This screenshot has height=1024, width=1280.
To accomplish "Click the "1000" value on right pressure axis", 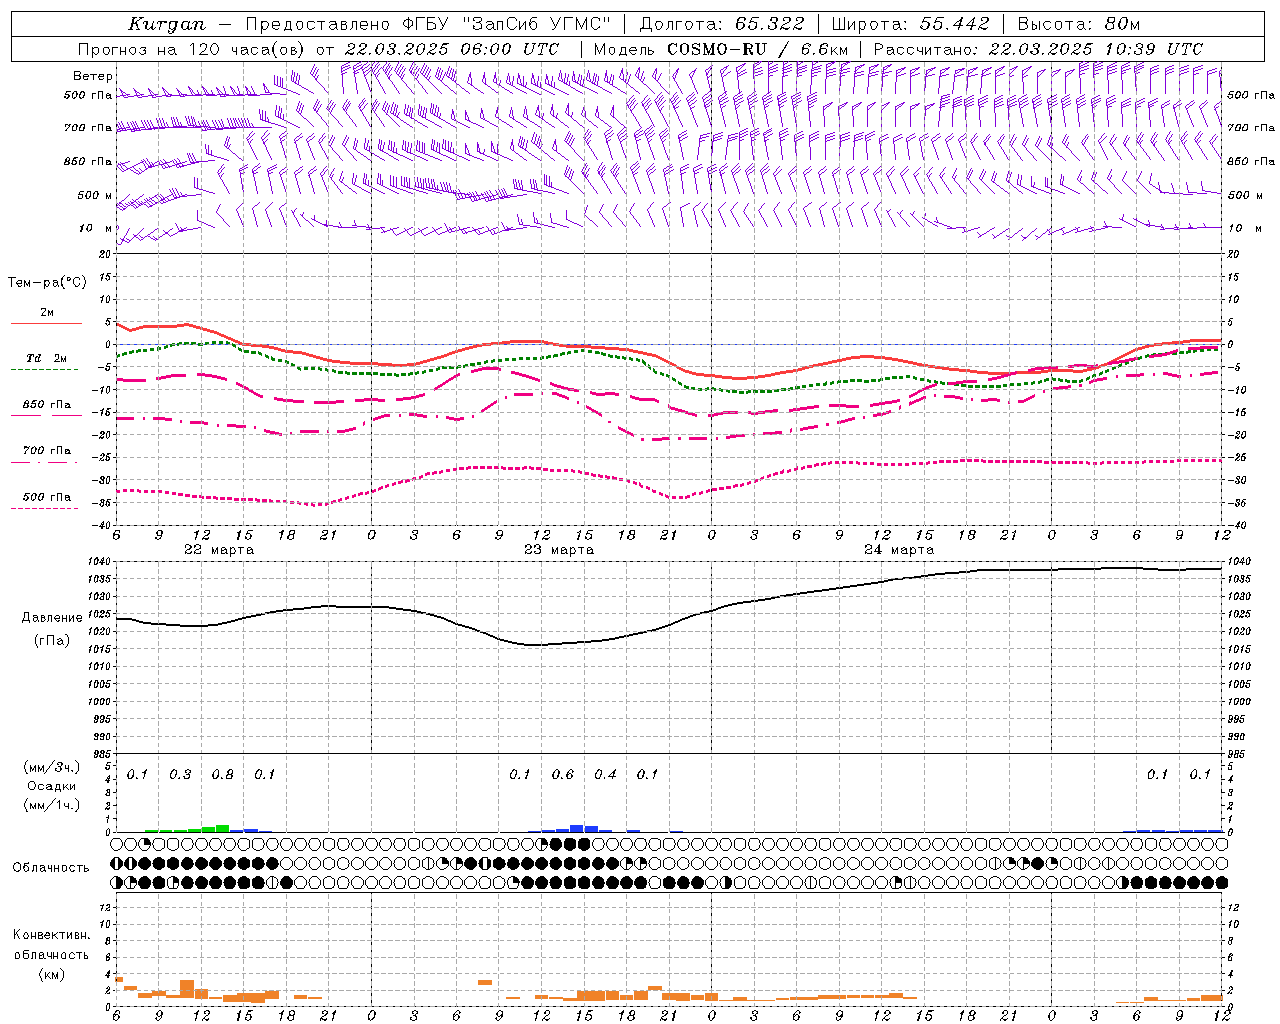I will 1238,702.
